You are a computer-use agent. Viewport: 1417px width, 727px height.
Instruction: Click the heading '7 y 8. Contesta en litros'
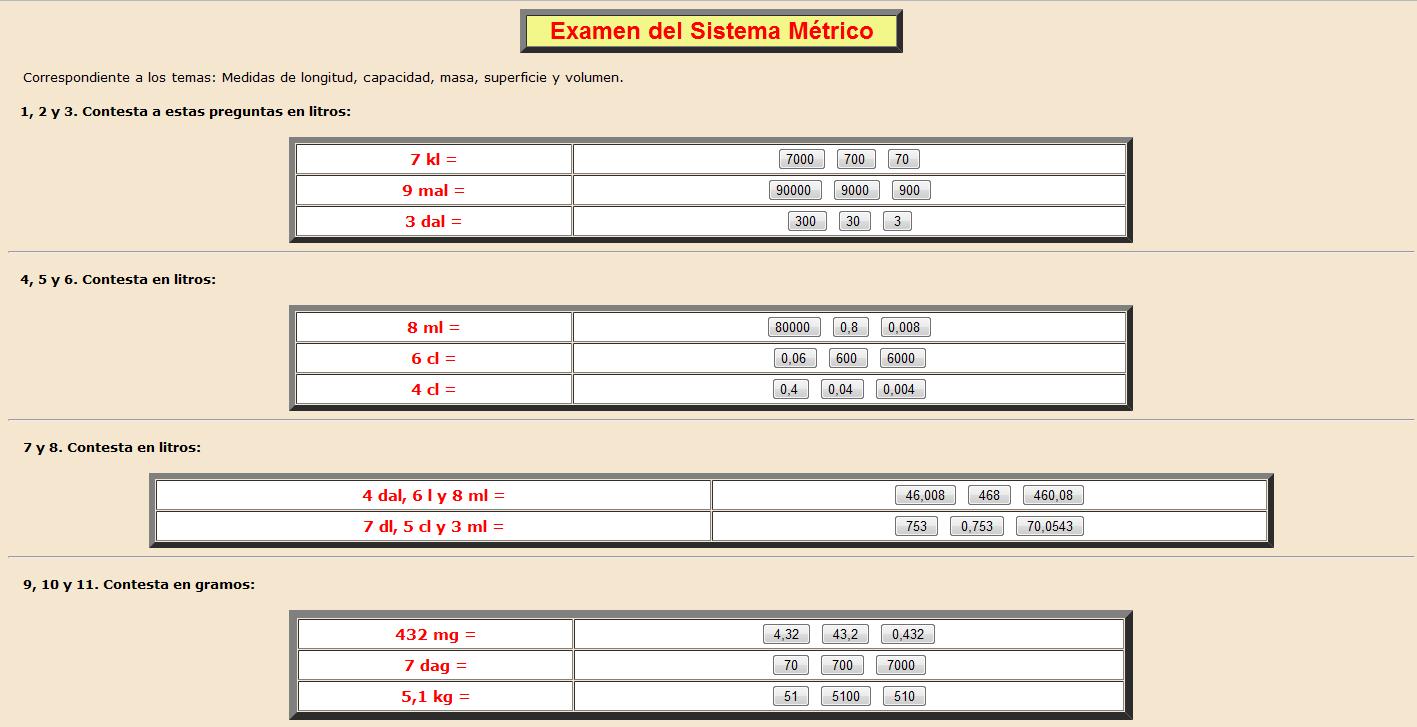112,448
